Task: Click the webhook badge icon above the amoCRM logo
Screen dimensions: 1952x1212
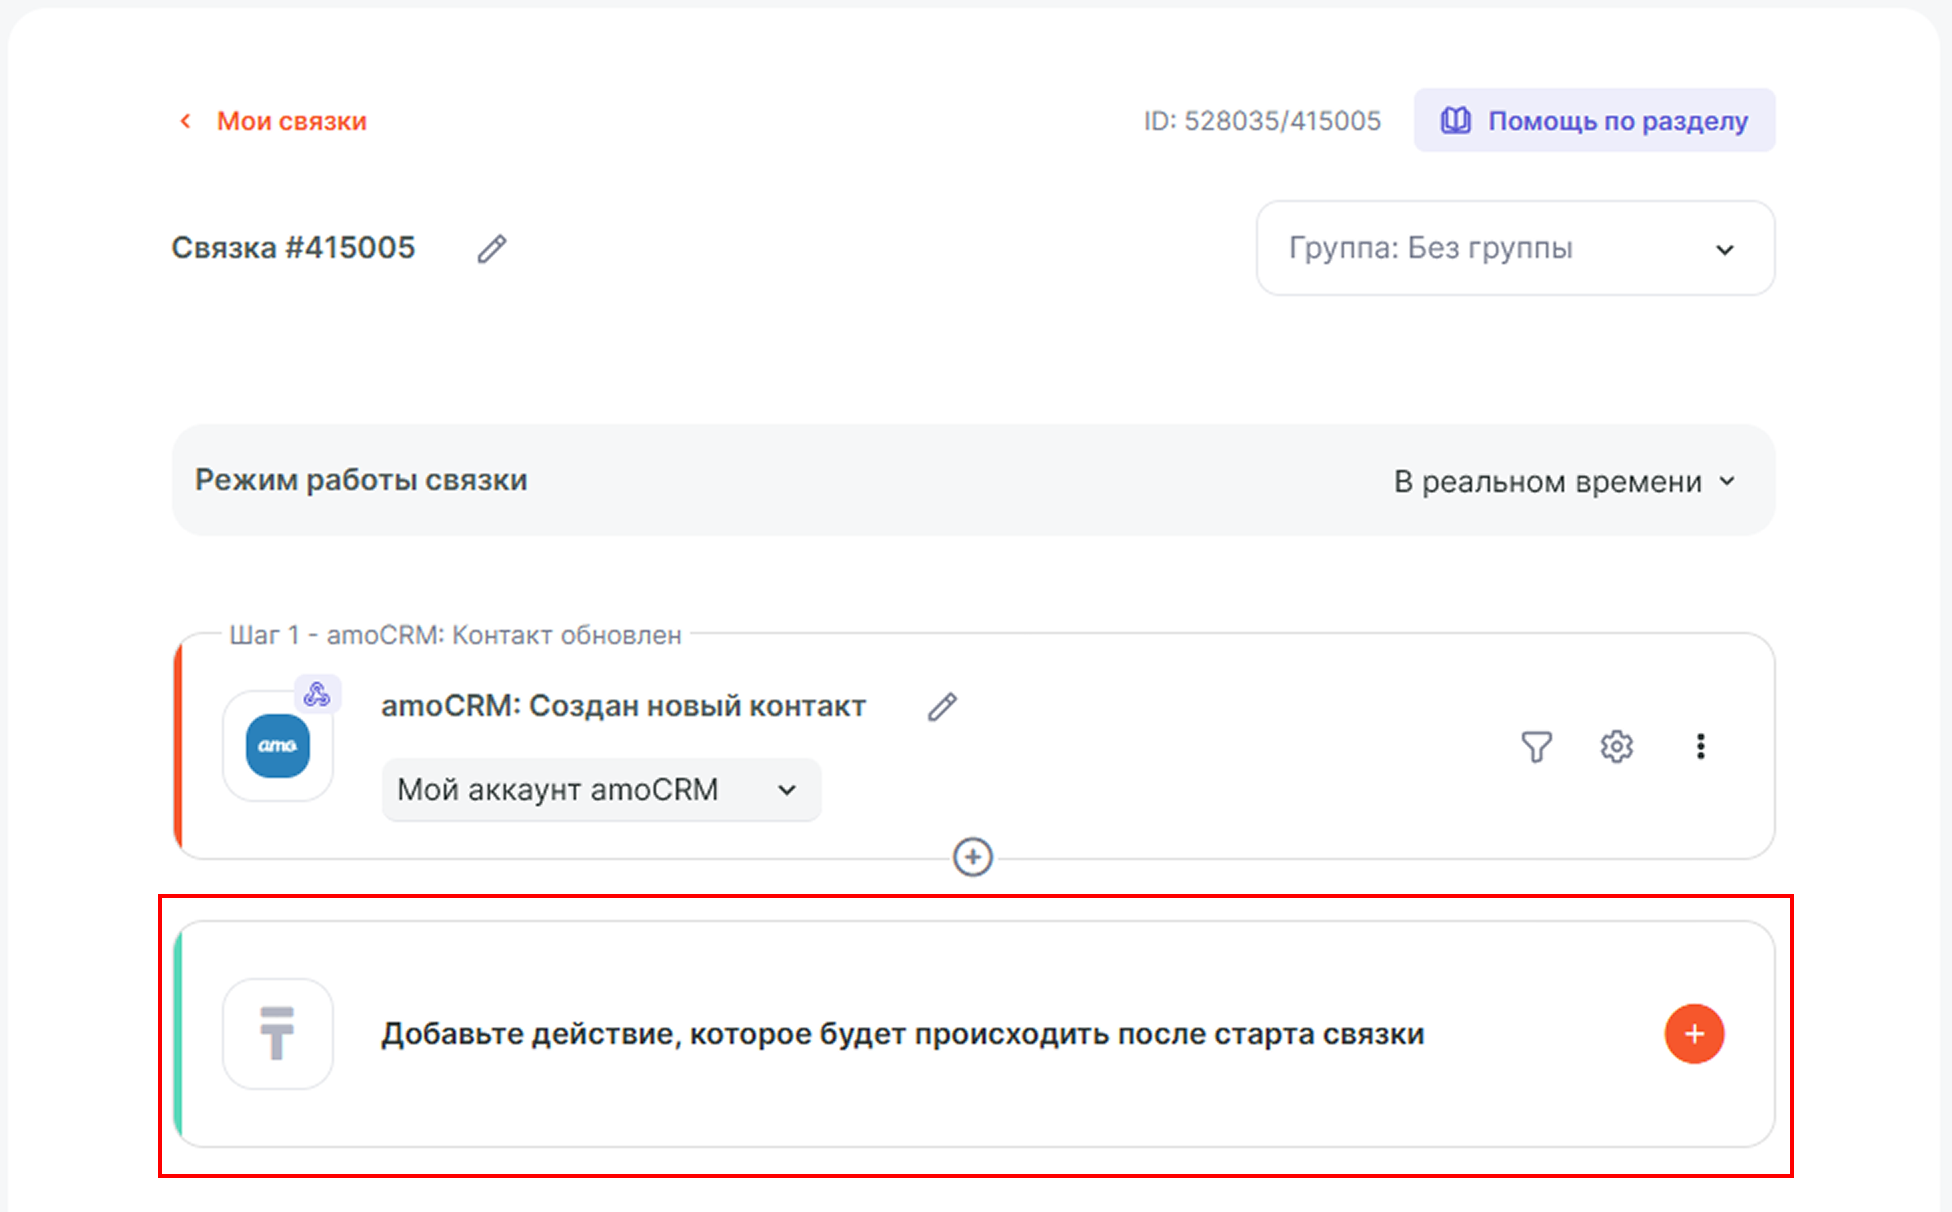Action: click(317, 694)
